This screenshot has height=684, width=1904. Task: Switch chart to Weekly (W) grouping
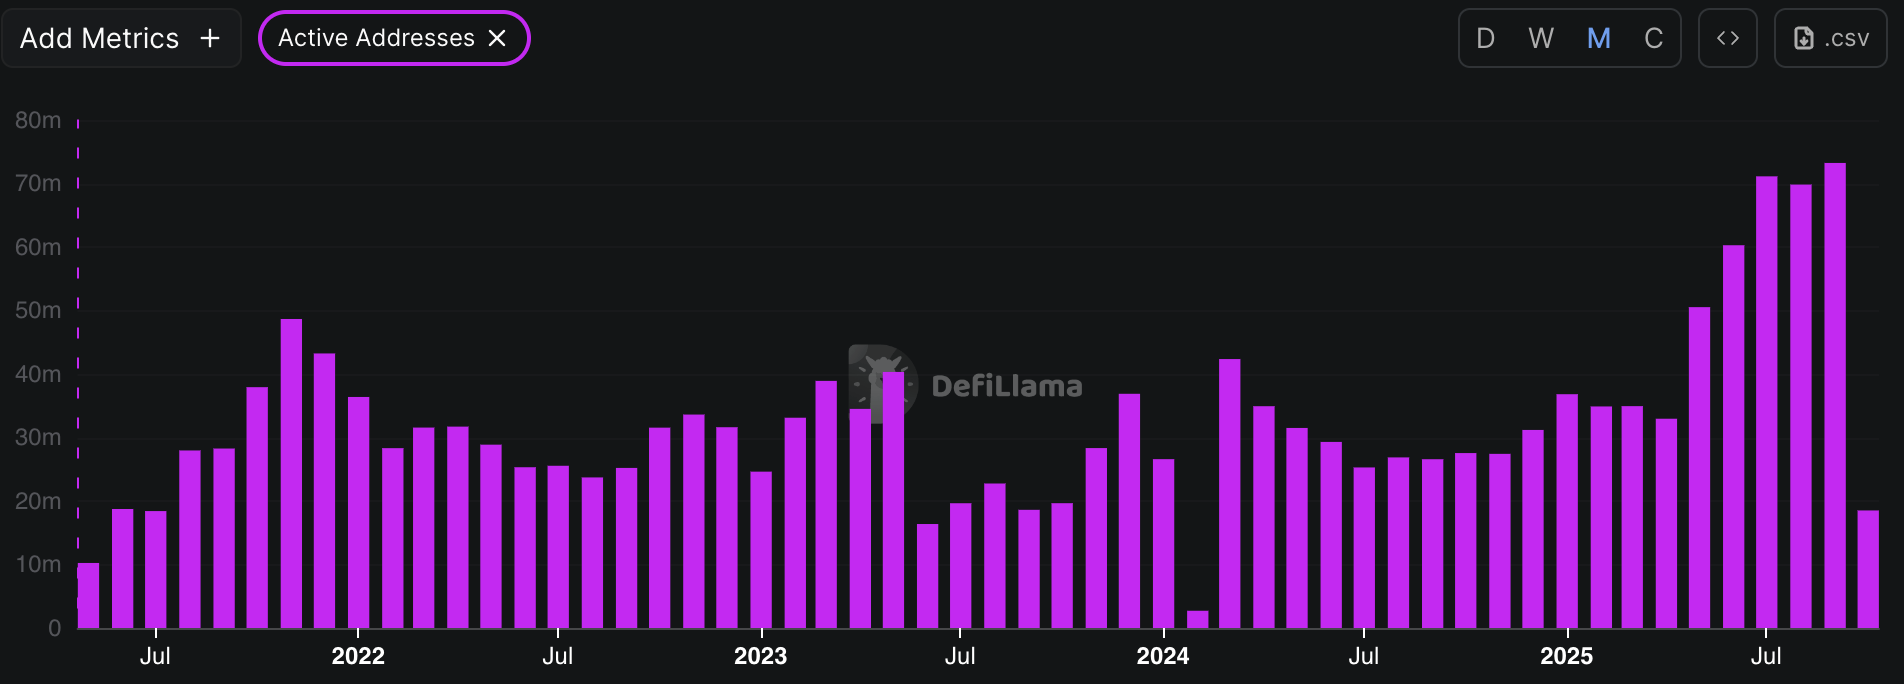[1541, 38]
